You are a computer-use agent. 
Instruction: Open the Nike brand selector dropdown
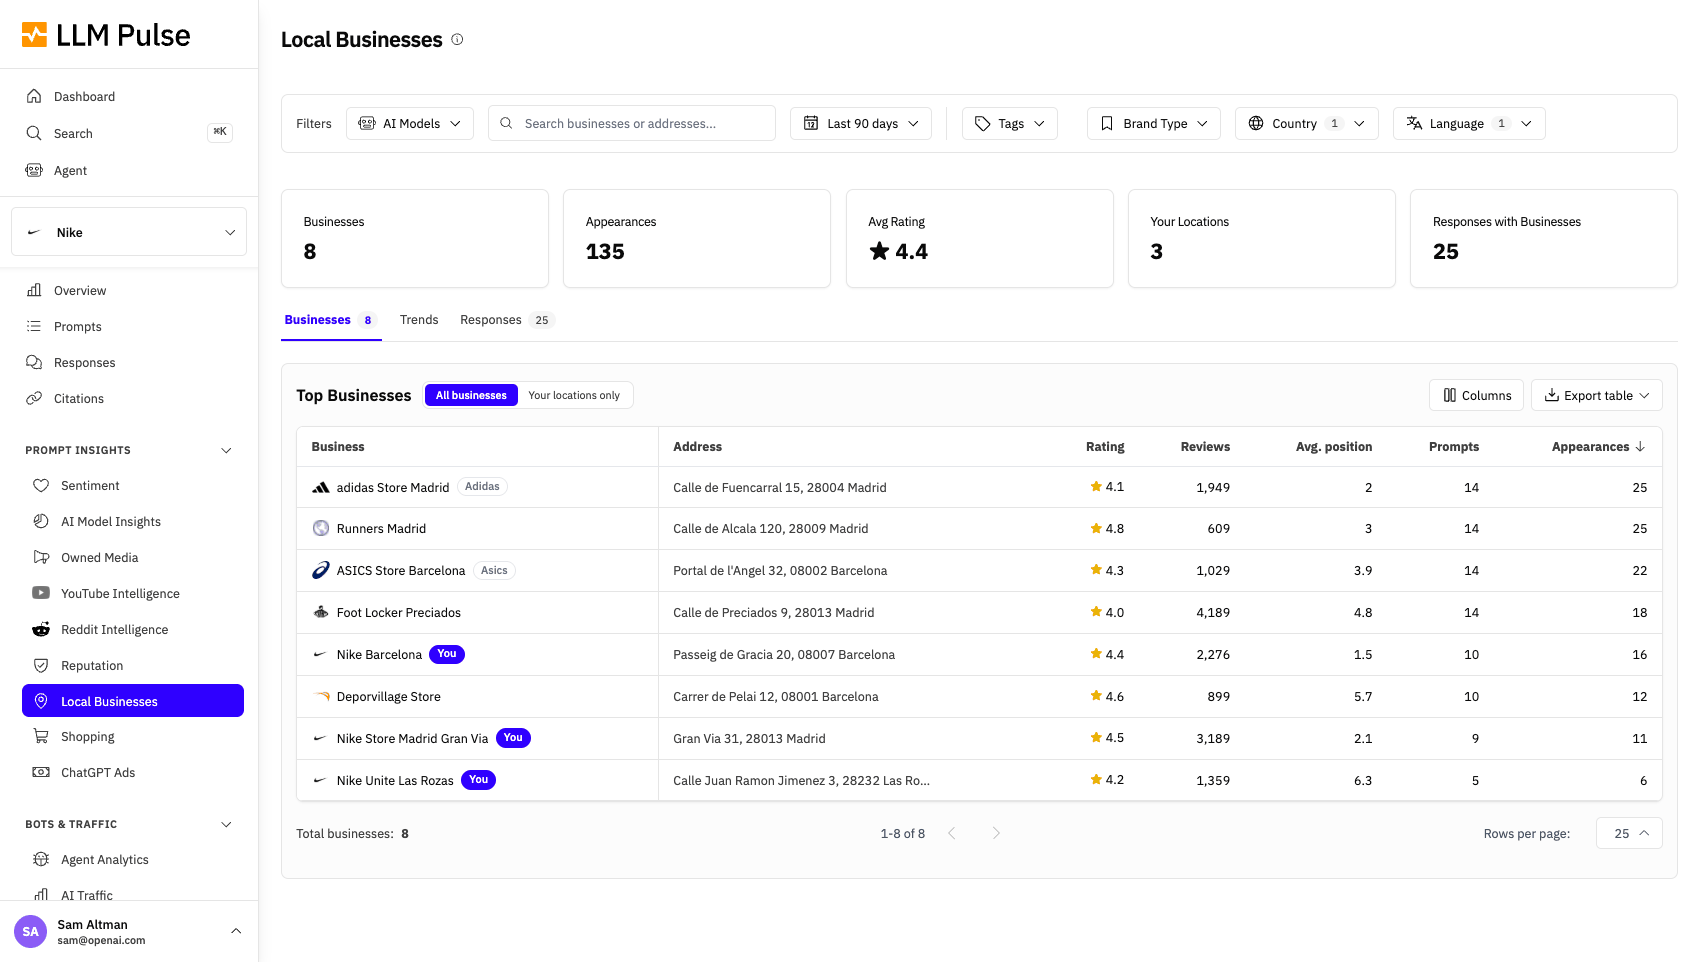129,232
